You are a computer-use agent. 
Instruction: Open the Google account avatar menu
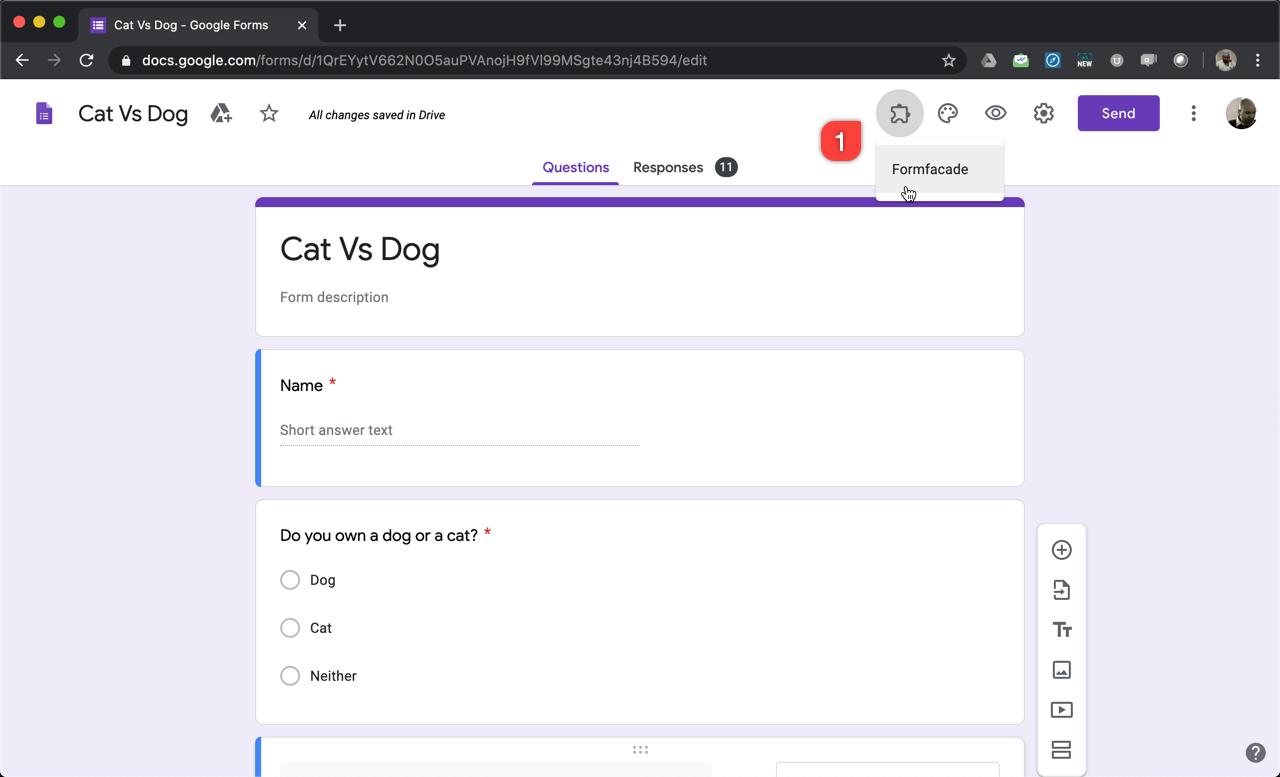pos(1241,113)
